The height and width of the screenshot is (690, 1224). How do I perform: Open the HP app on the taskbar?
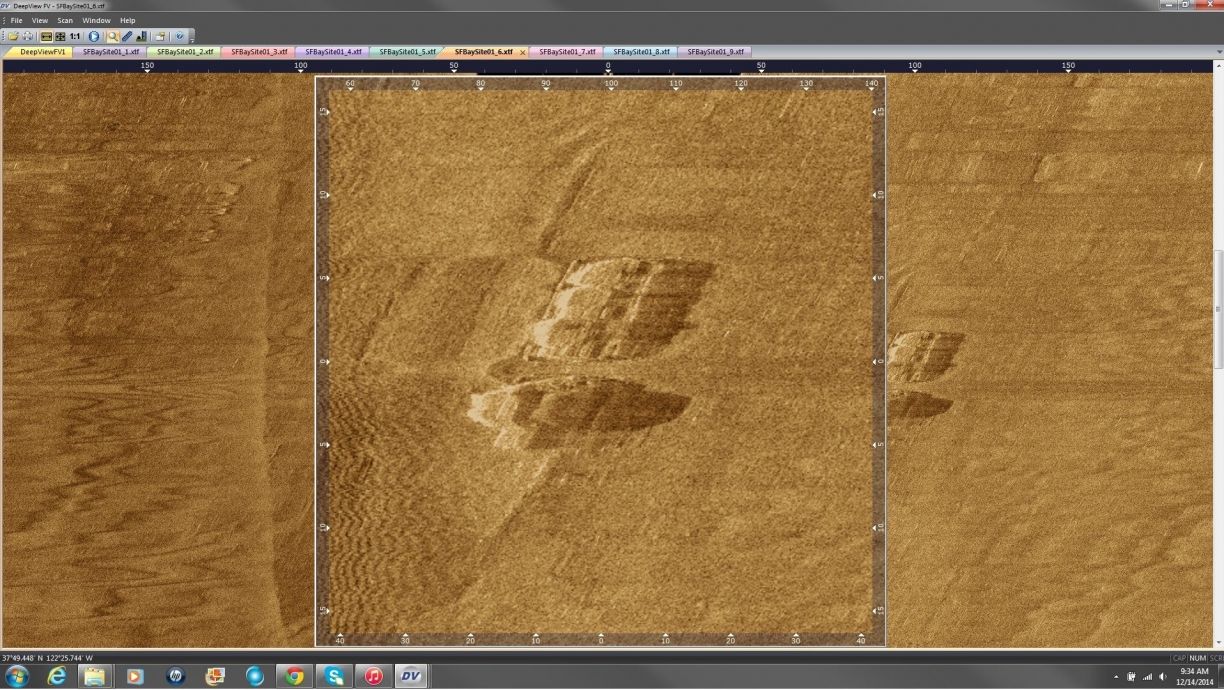[x=175, y=677]
